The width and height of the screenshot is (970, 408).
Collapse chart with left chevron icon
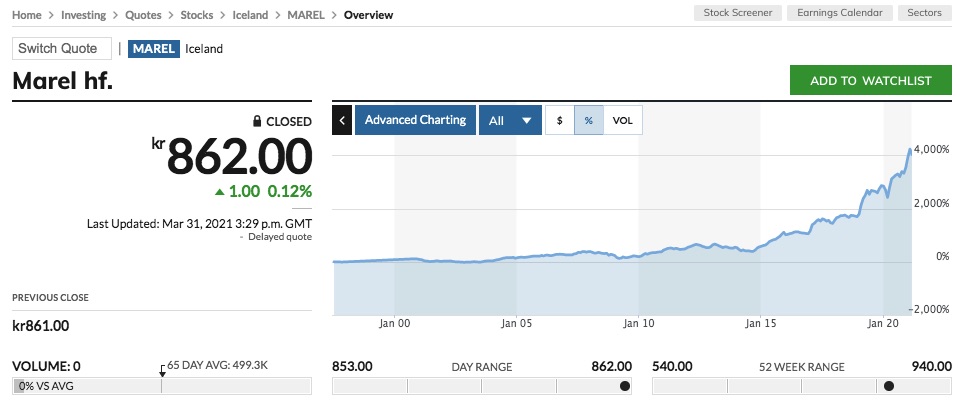pos(342,120)
